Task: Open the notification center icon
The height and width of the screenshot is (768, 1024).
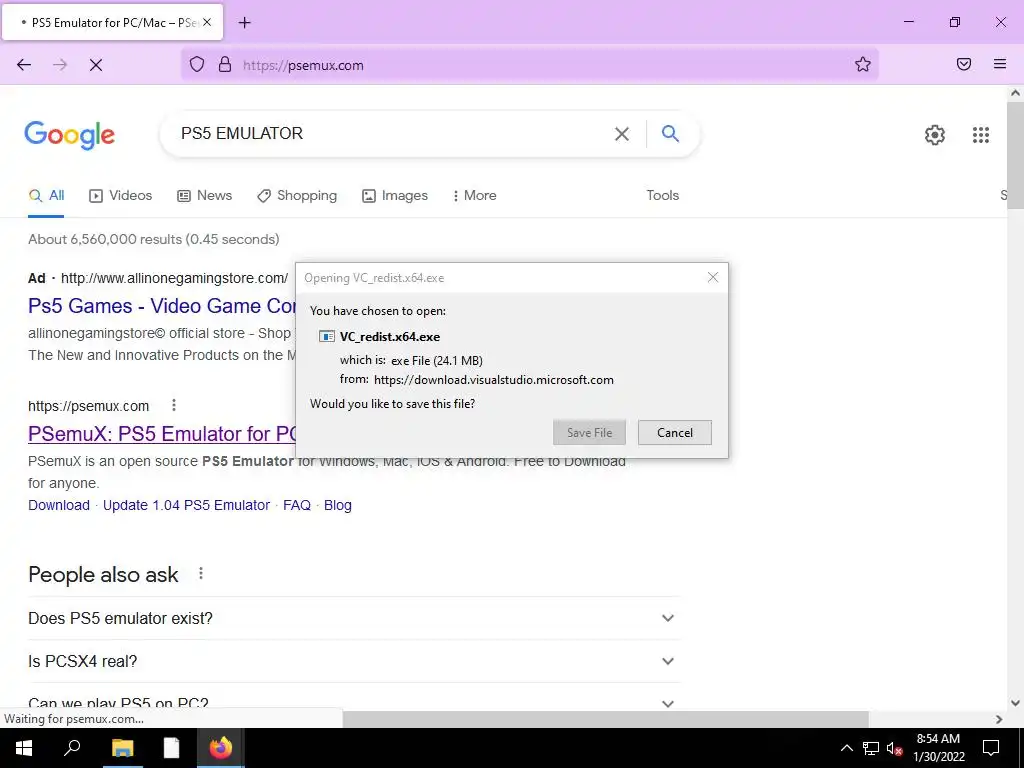Action: tap(991, 748)
